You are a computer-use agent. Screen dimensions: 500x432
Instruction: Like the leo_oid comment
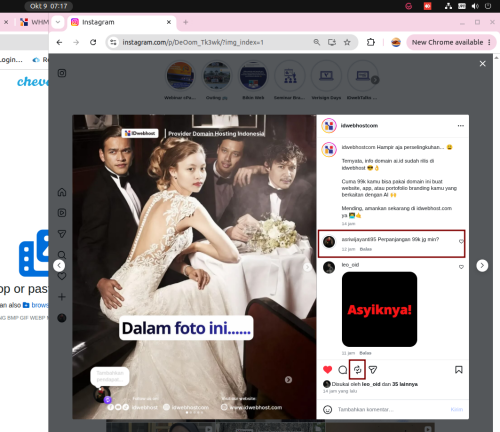pyautogui.click(x=461, y=267)
